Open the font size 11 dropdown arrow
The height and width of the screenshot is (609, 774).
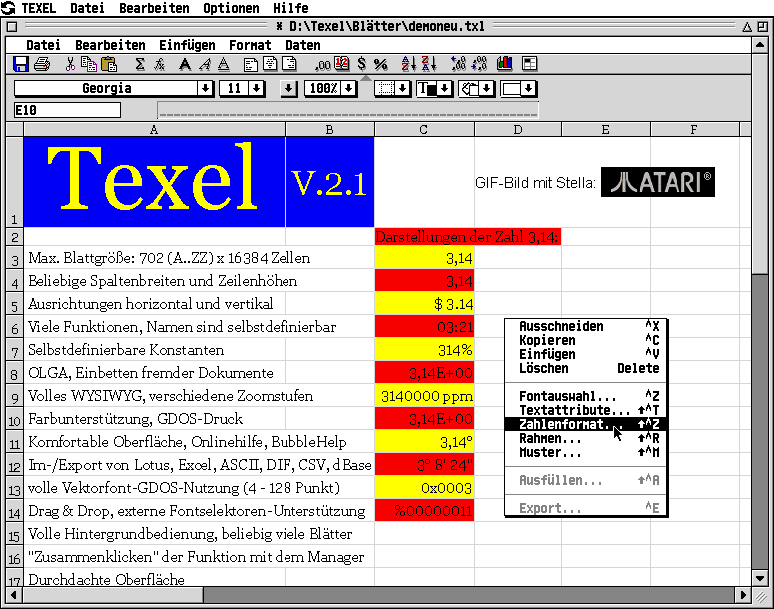(x=256, y=88)
